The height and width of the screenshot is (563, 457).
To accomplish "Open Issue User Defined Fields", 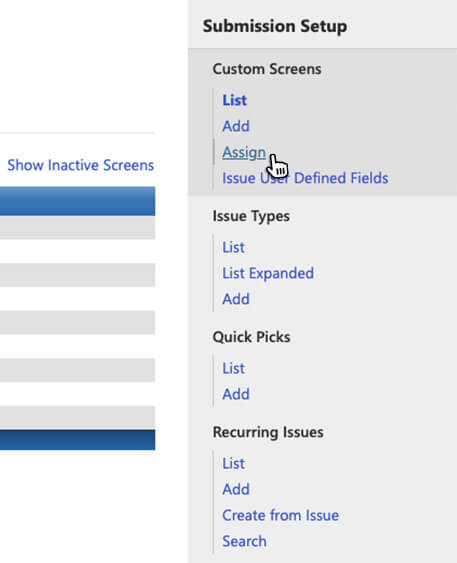I will point(305,178).
